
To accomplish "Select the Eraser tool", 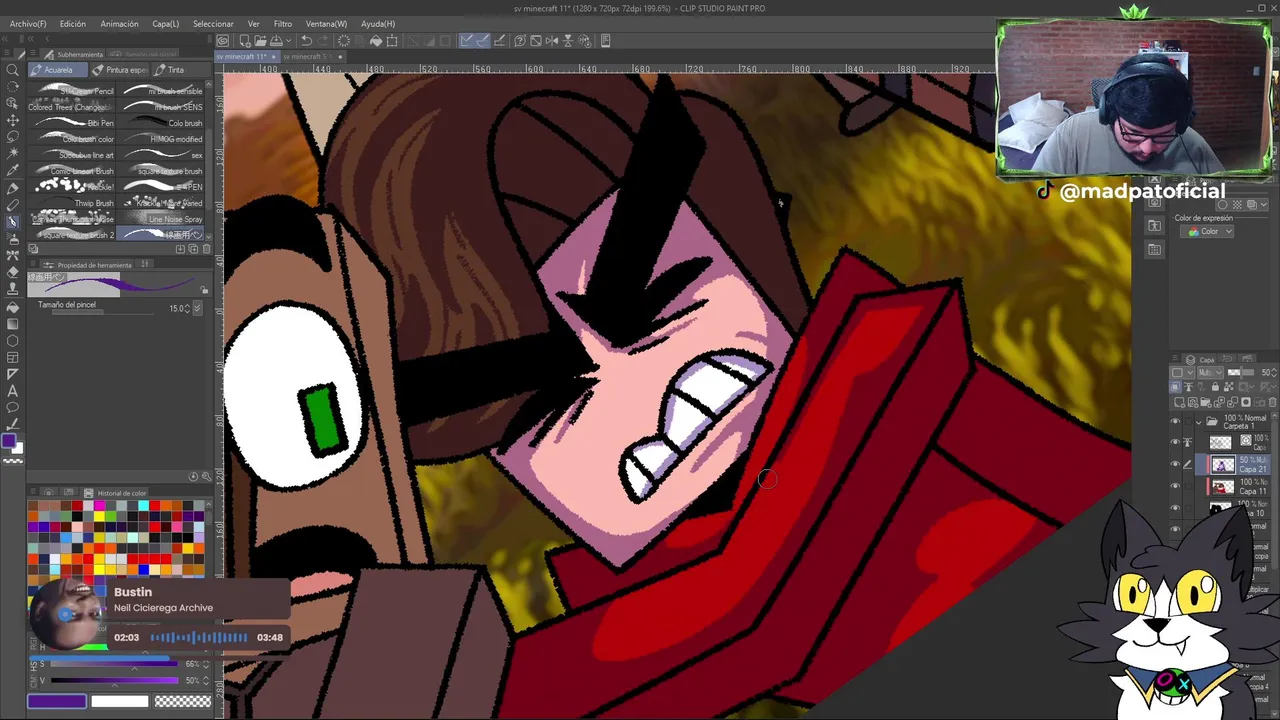I will point(13,272).
